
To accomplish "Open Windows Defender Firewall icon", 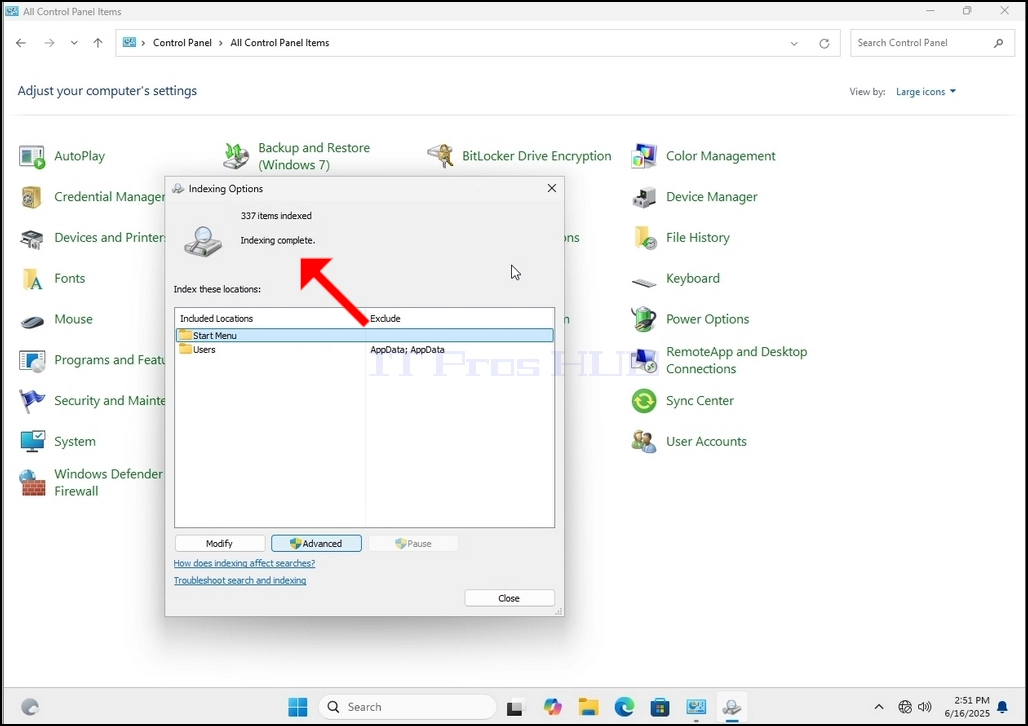I will coord(31,483).
